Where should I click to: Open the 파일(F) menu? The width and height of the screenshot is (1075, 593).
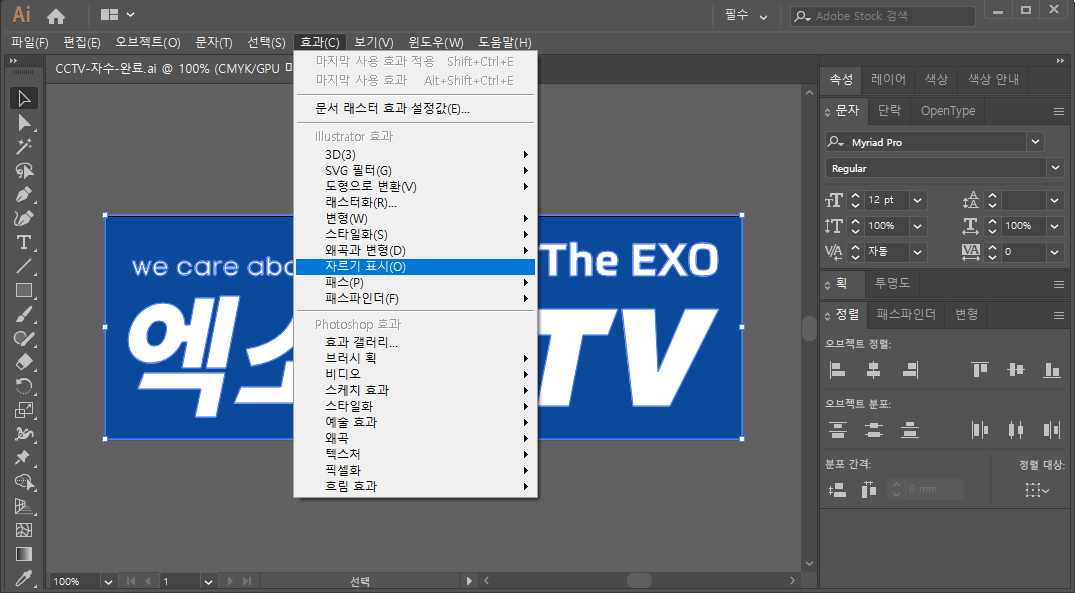click(29, 43)
